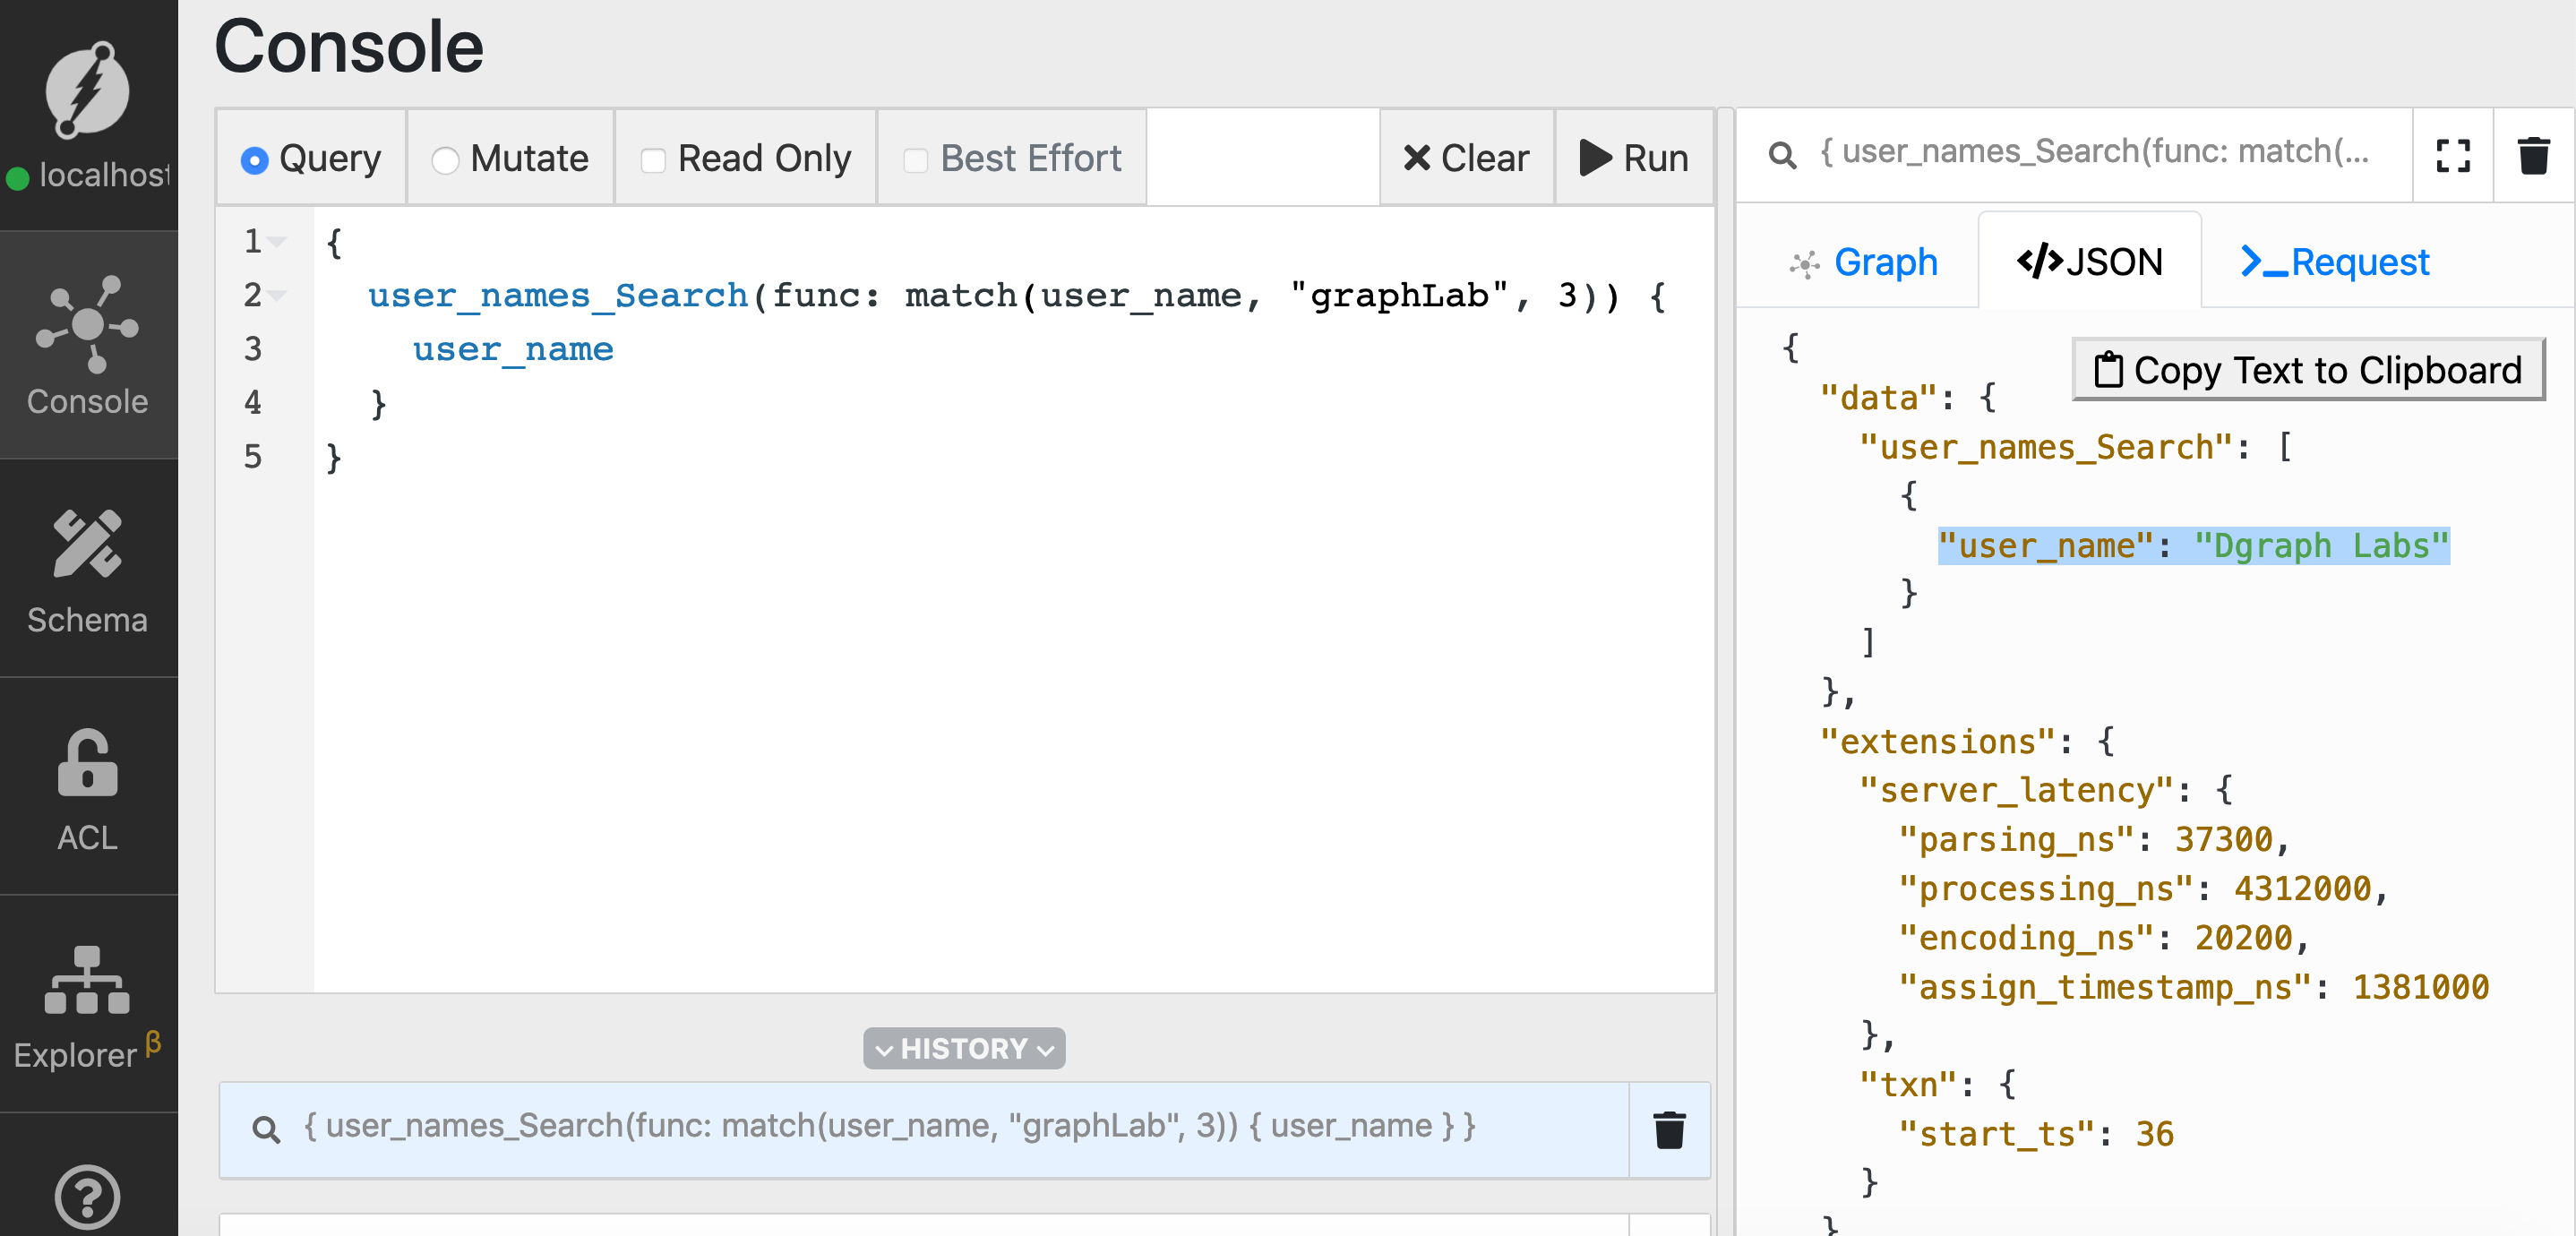The width and height of the screenshot is (2576, 1236).
Task: Delete the history entry with trash icon
Action: [x=1669, y=1129]
